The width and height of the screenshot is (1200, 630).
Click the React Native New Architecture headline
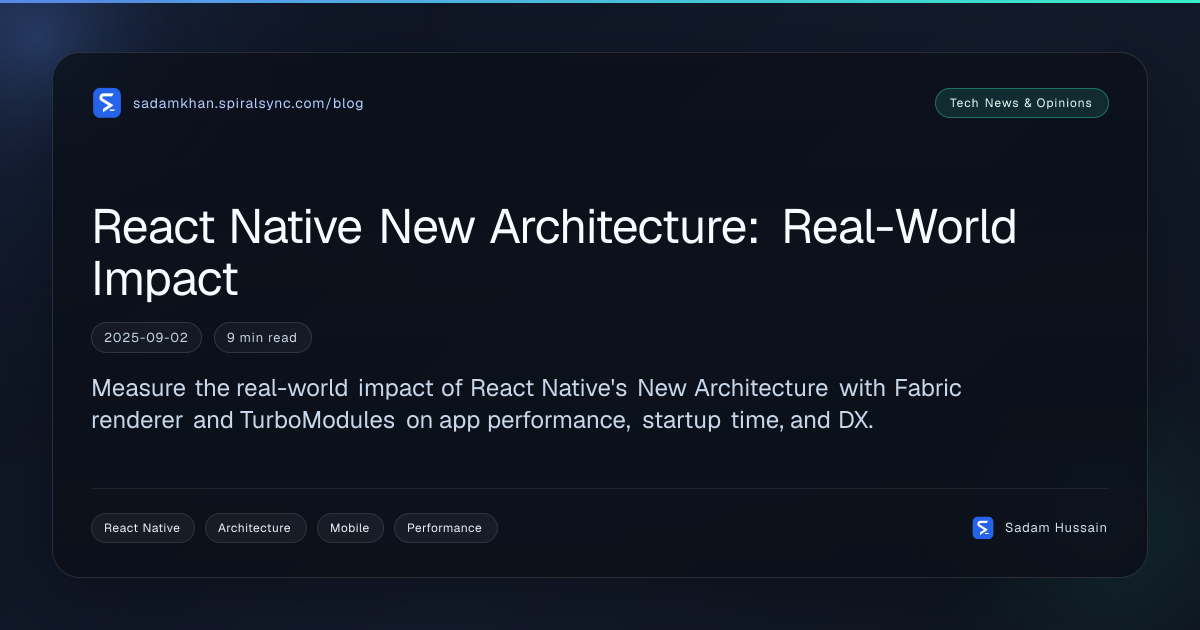click(554, 253)
